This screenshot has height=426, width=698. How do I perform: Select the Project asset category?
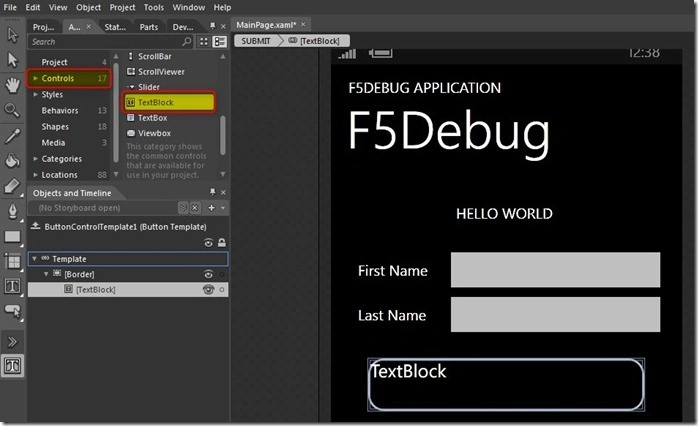(x=54, y=62)
